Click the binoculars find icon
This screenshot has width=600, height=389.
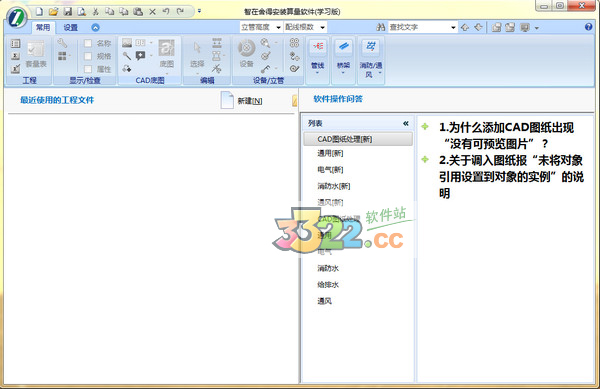[x=380, y=27]
